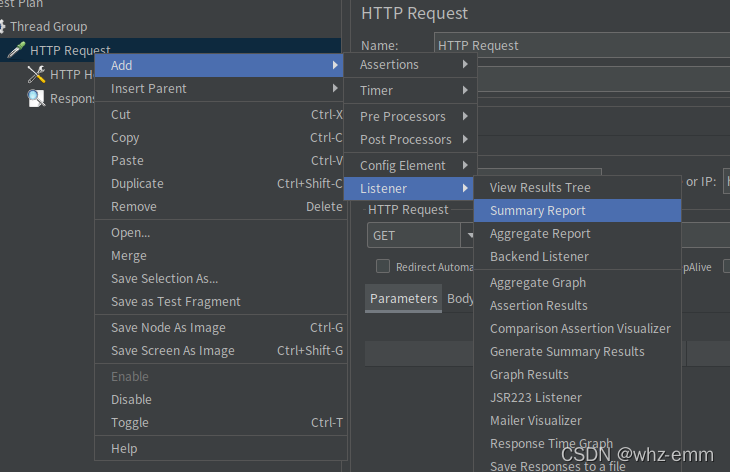Click the HTTP Header Manager wrench icon

coord(36,74)
